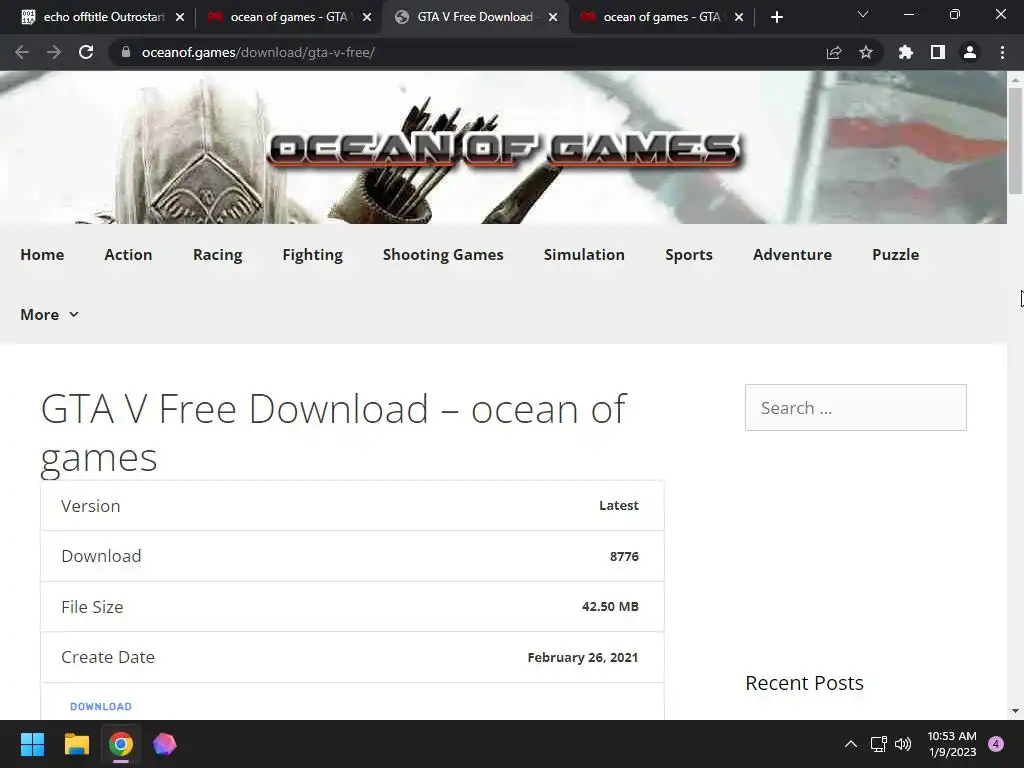The width and height of the screenshot is (1024, 768).
Task: Bookmark this tab with star icon
Action: [866, 52]
